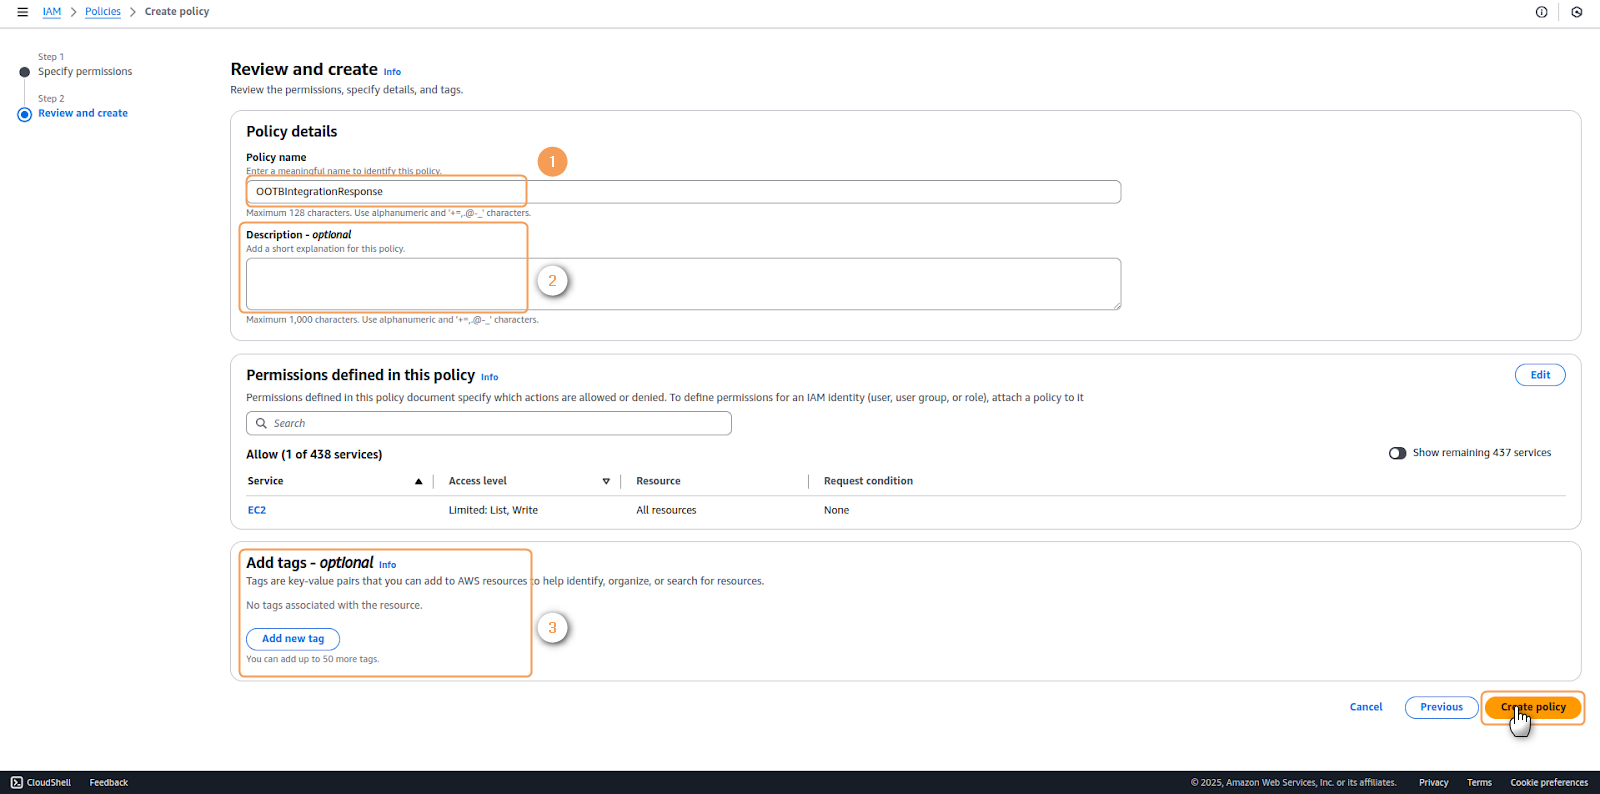Screen dimensions: 1600x794
Task: Click the Create policy button
Action: [1532, 707]
